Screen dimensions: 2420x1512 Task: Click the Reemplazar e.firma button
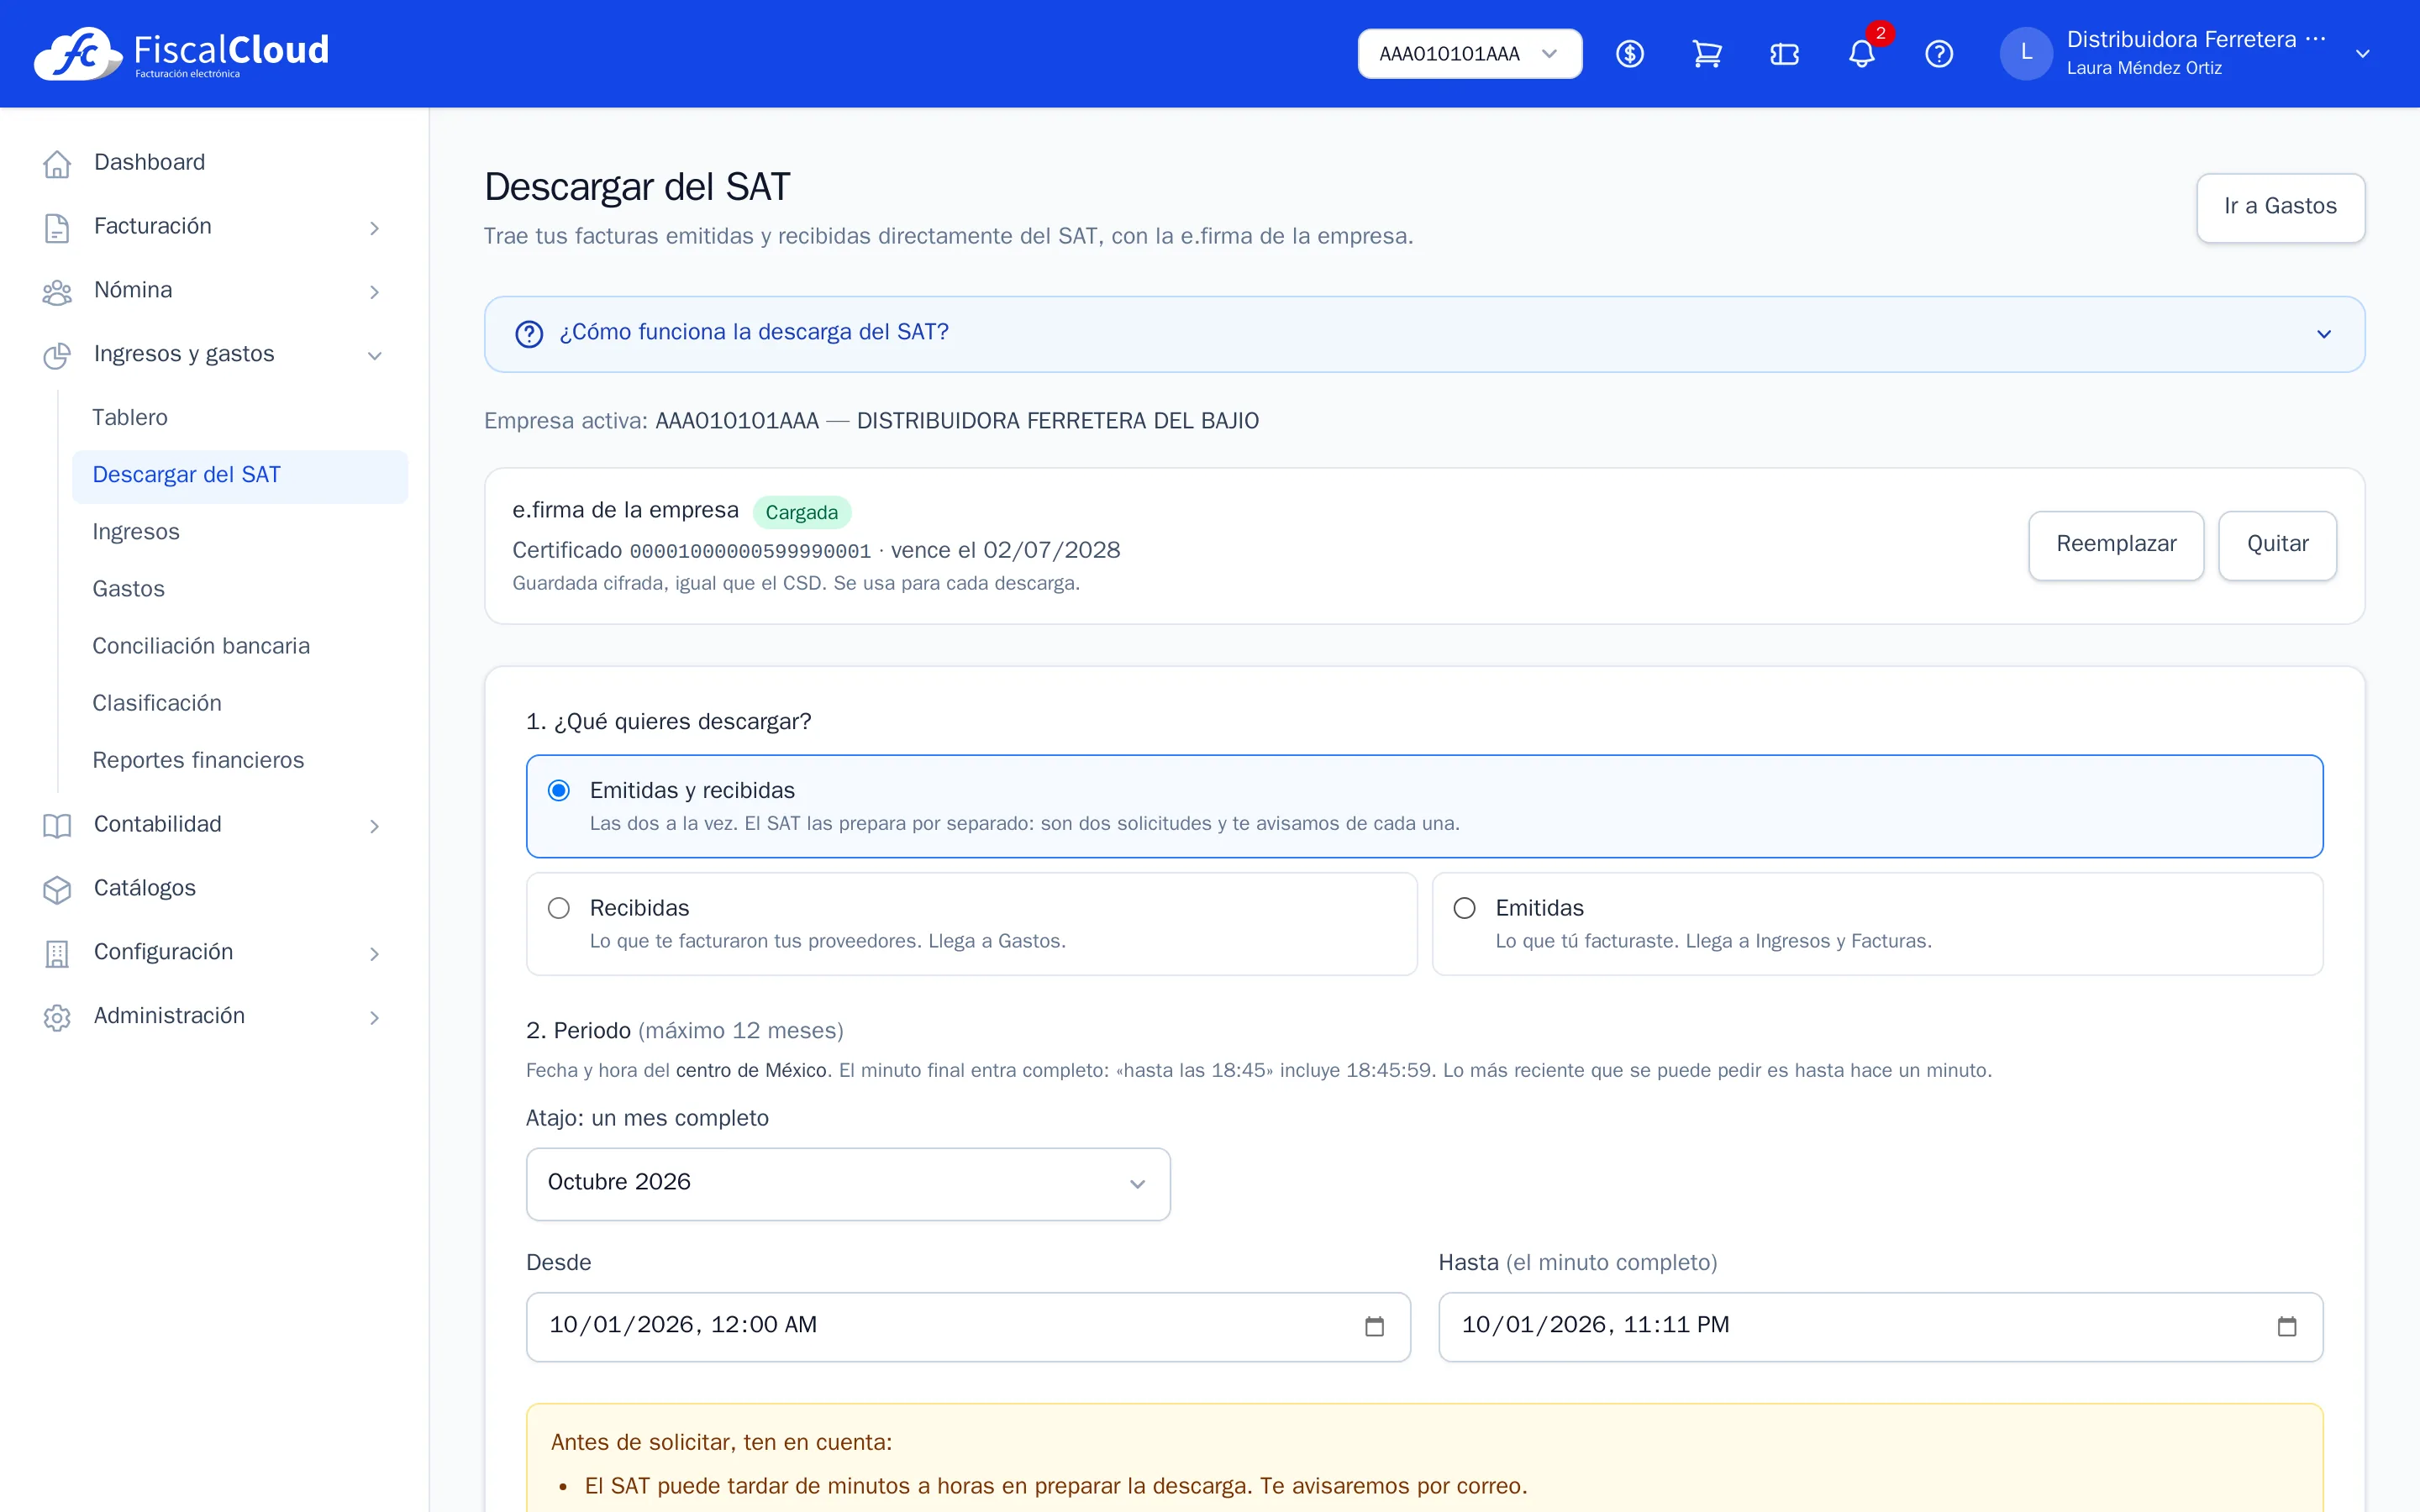coord(2116,544)
